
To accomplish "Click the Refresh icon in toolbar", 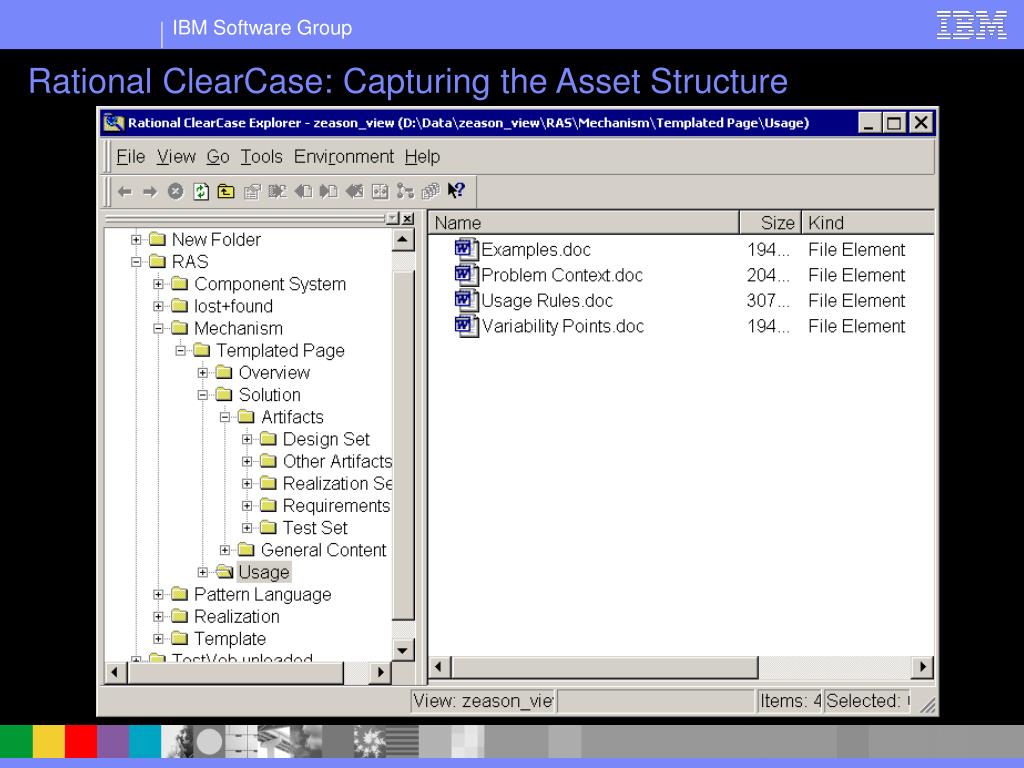I will [201, 191].
